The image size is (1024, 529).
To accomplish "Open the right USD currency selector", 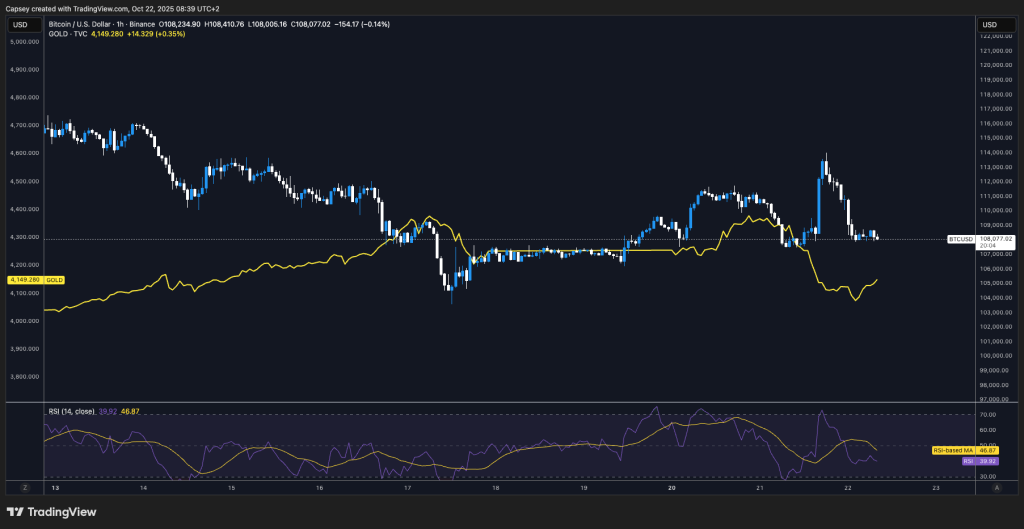I will (x=990, y=24).
